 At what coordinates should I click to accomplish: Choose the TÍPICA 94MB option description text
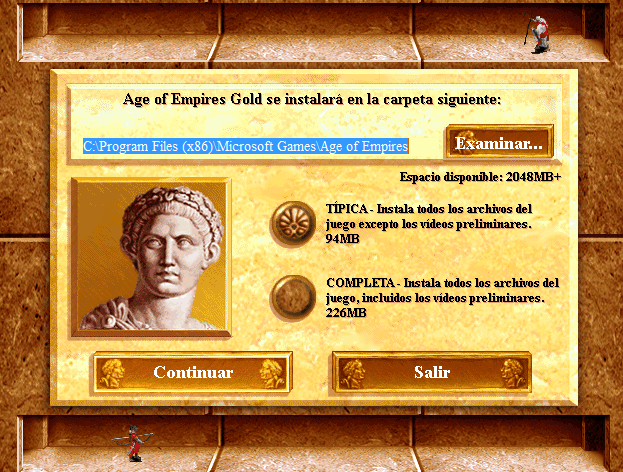429,224
